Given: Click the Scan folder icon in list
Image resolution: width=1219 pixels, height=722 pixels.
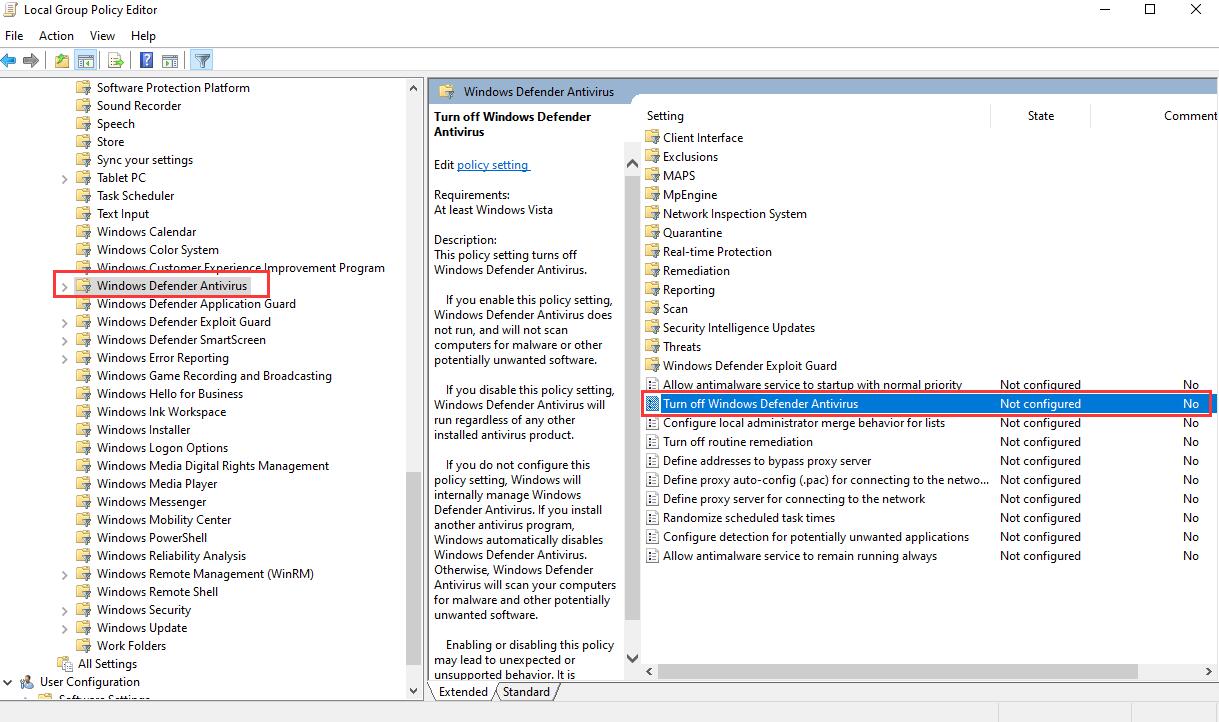Looking at the screenshot, I should pyautogui.click(x=653, y=309).
